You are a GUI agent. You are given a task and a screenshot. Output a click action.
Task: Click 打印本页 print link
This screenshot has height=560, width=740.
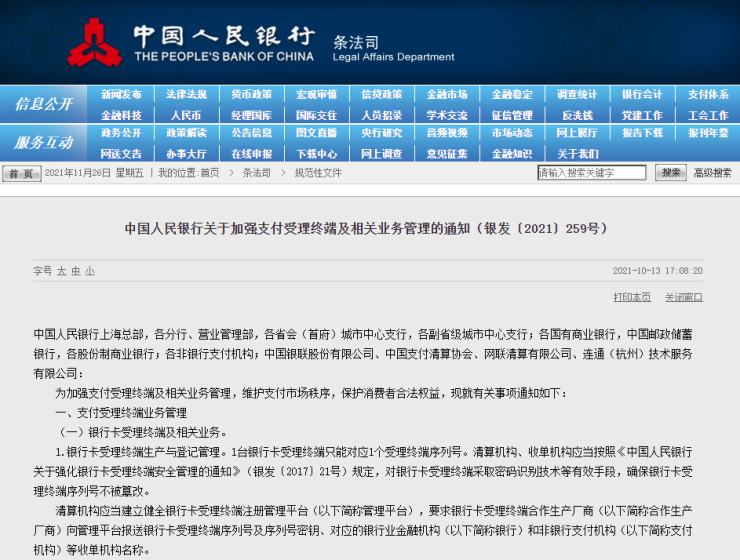pos(632,297)
